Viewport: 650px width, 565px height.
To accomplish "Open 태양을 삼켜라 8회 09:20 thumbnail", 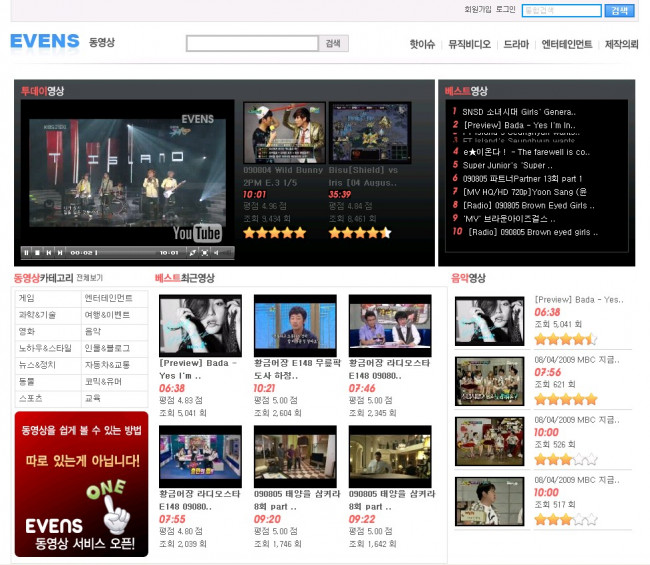I will 295,456.
